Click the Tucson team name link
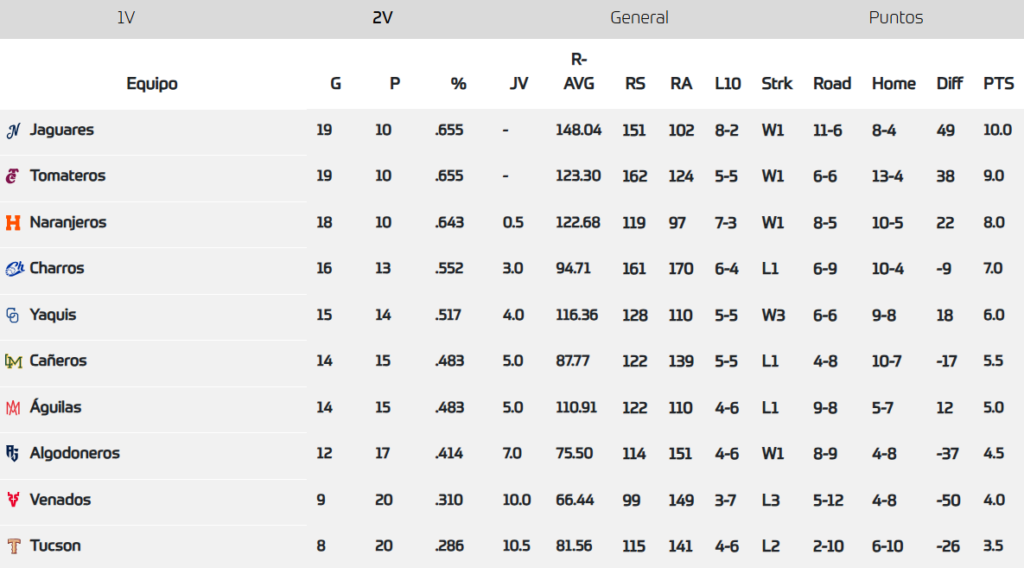Screen dimensions: 1024x568 55,546
